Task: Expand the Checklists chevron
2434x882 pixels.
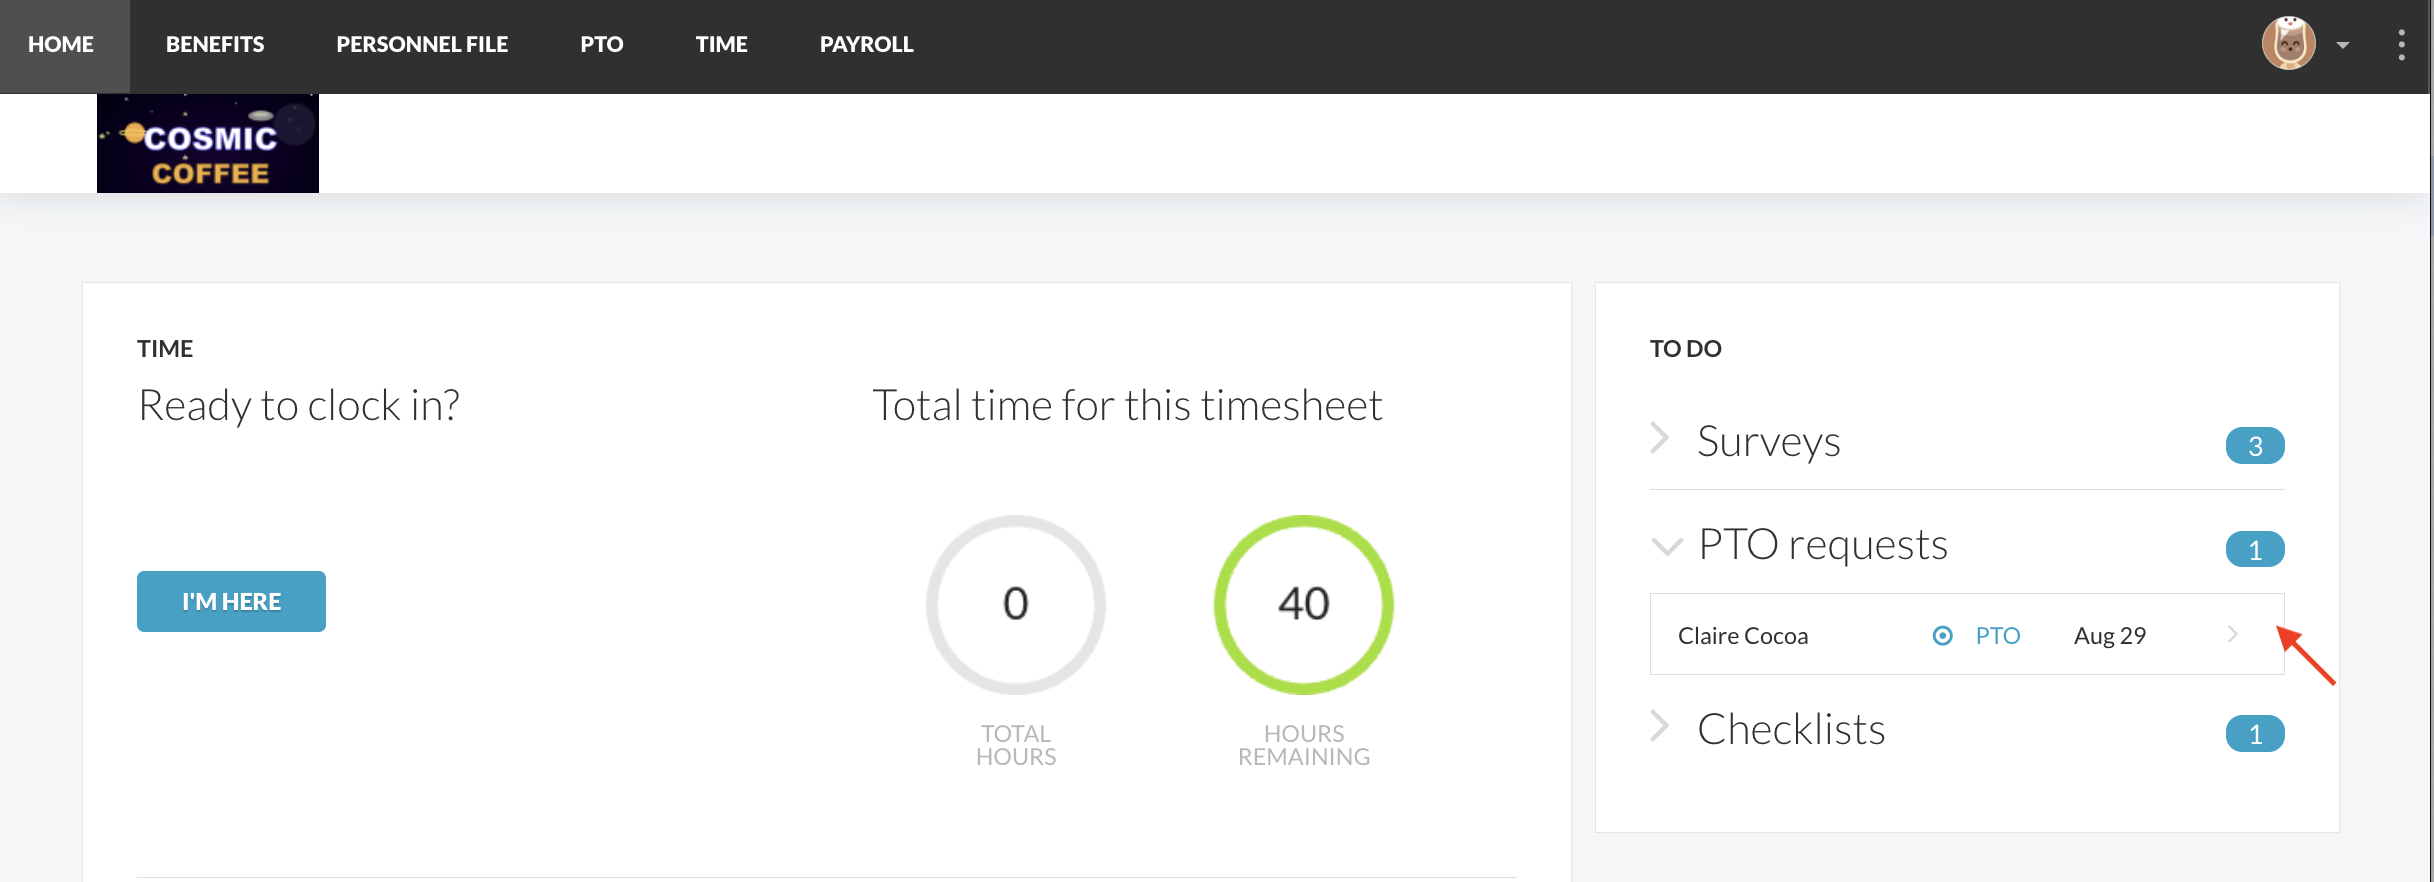Action: pos(1660,726)
